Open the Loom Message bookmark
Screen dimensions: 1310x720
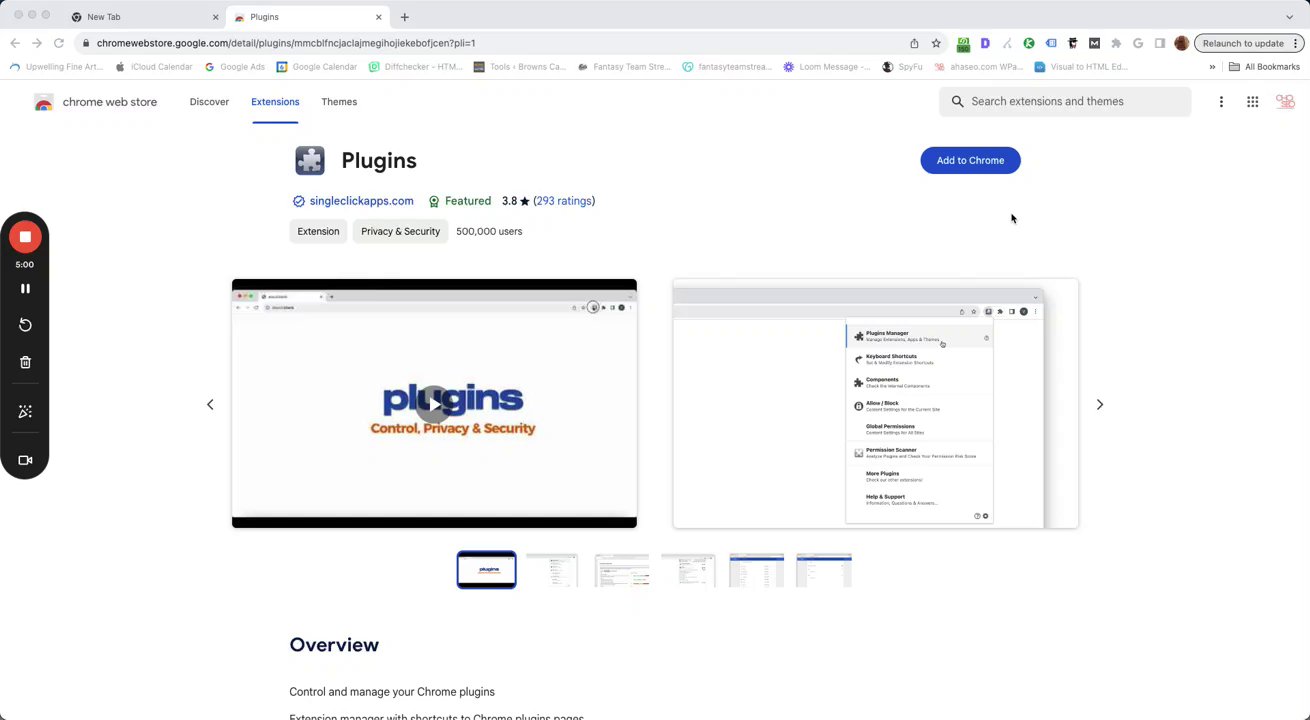pos(827,67)
